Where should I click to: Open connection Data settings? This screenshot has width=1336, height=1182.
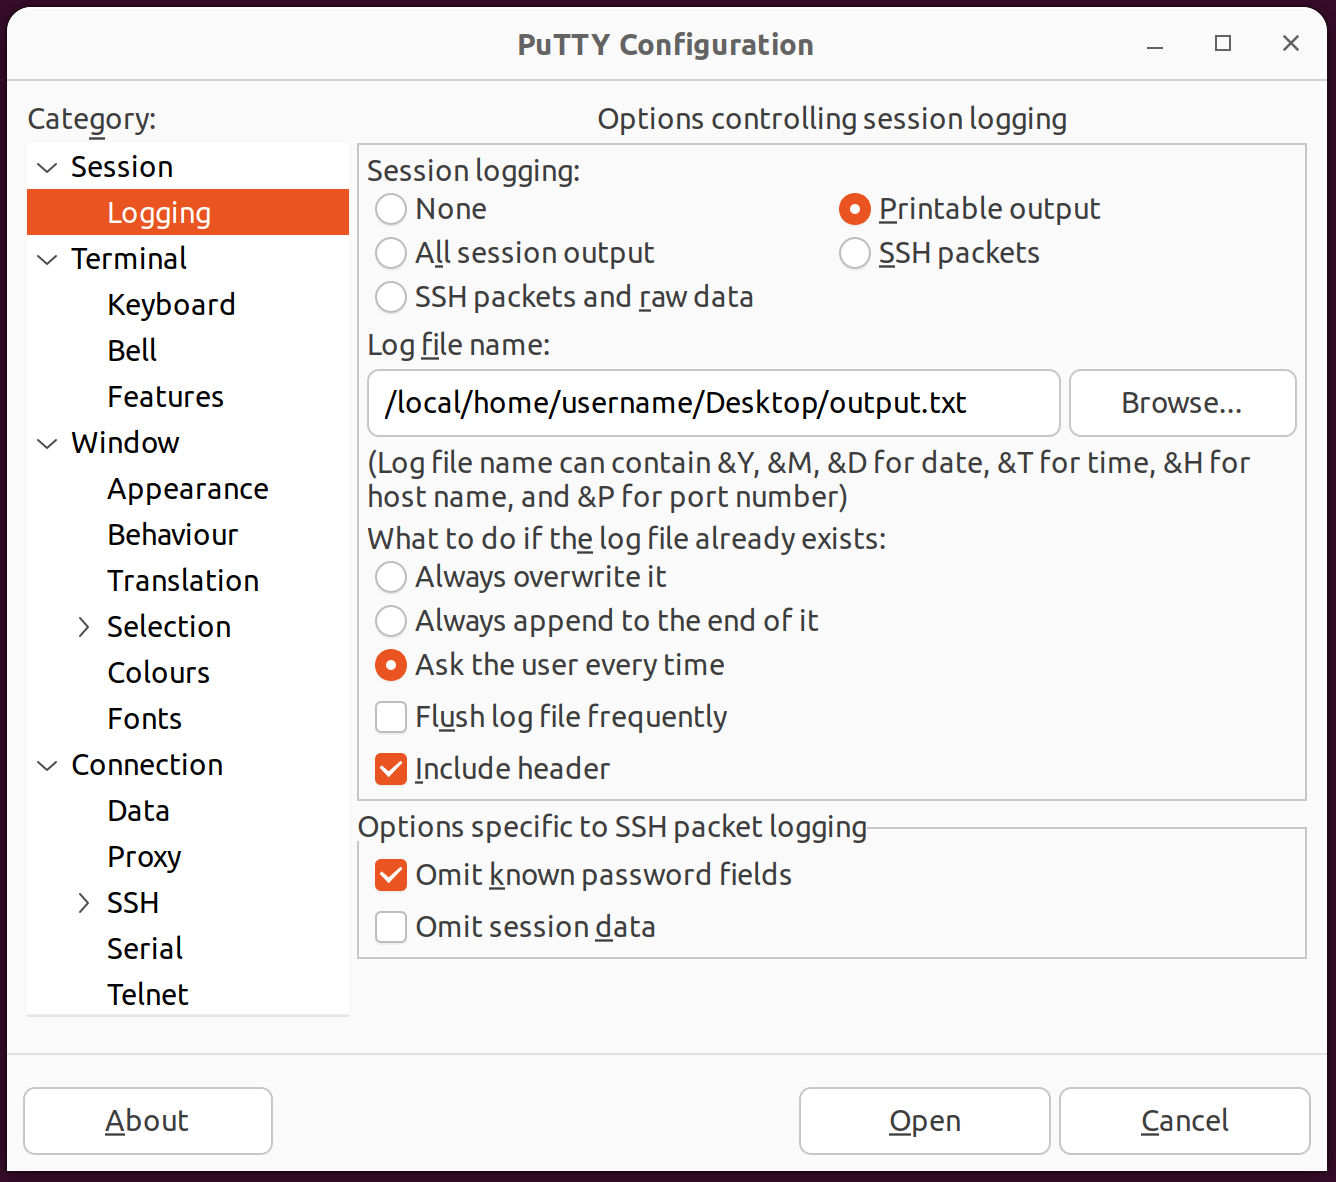click(139, 811)
